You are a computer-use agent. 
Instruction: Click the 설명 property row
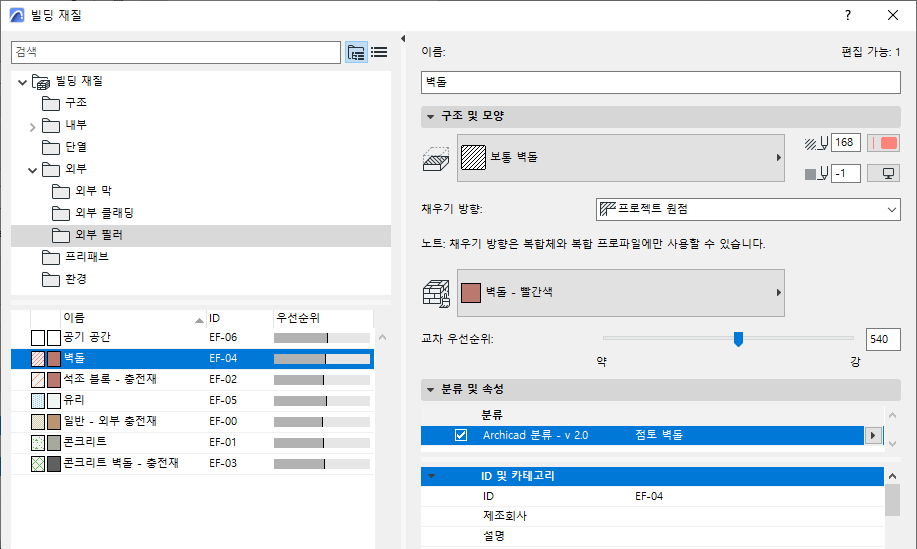652,536
